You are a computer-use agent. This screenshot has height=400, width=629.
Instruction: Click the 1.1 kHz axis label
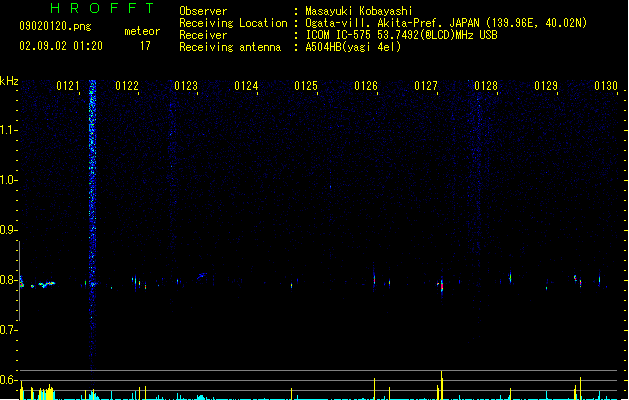[x=8, y=130]
